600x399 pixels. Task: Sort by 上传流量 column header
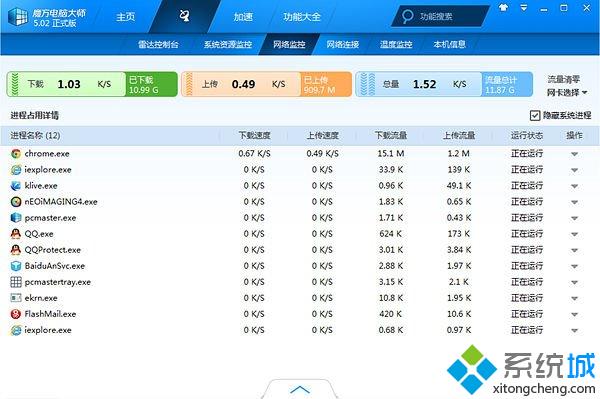point(459,135)
